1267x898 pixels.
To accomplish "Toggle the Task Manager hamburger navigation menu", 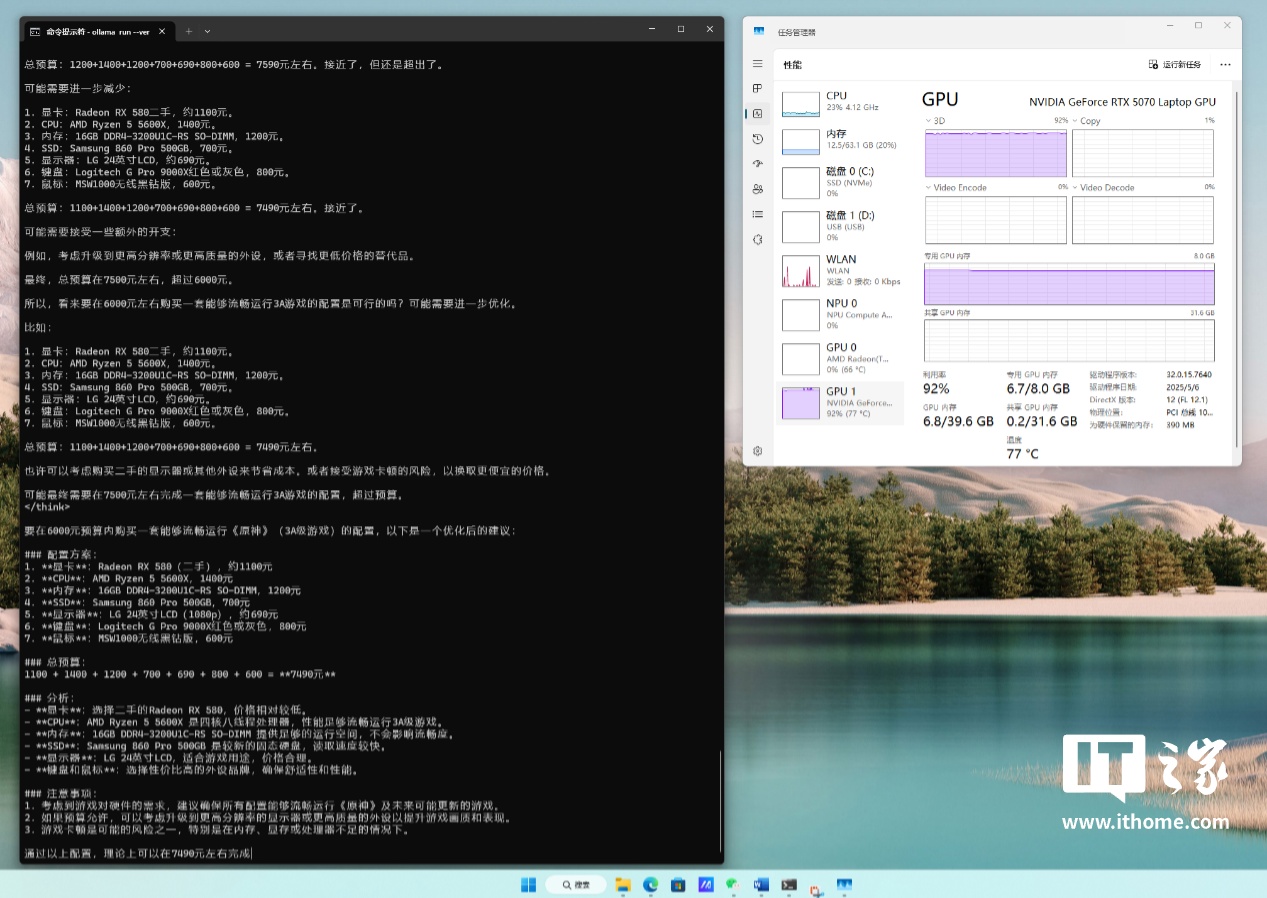I will click(757, 64).
